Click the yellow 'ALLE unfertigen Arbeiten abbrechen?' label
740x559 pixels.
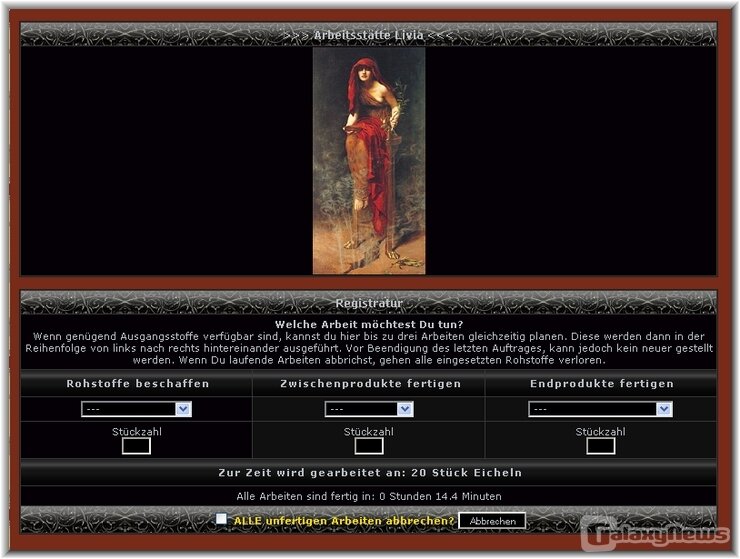point(344,521)
